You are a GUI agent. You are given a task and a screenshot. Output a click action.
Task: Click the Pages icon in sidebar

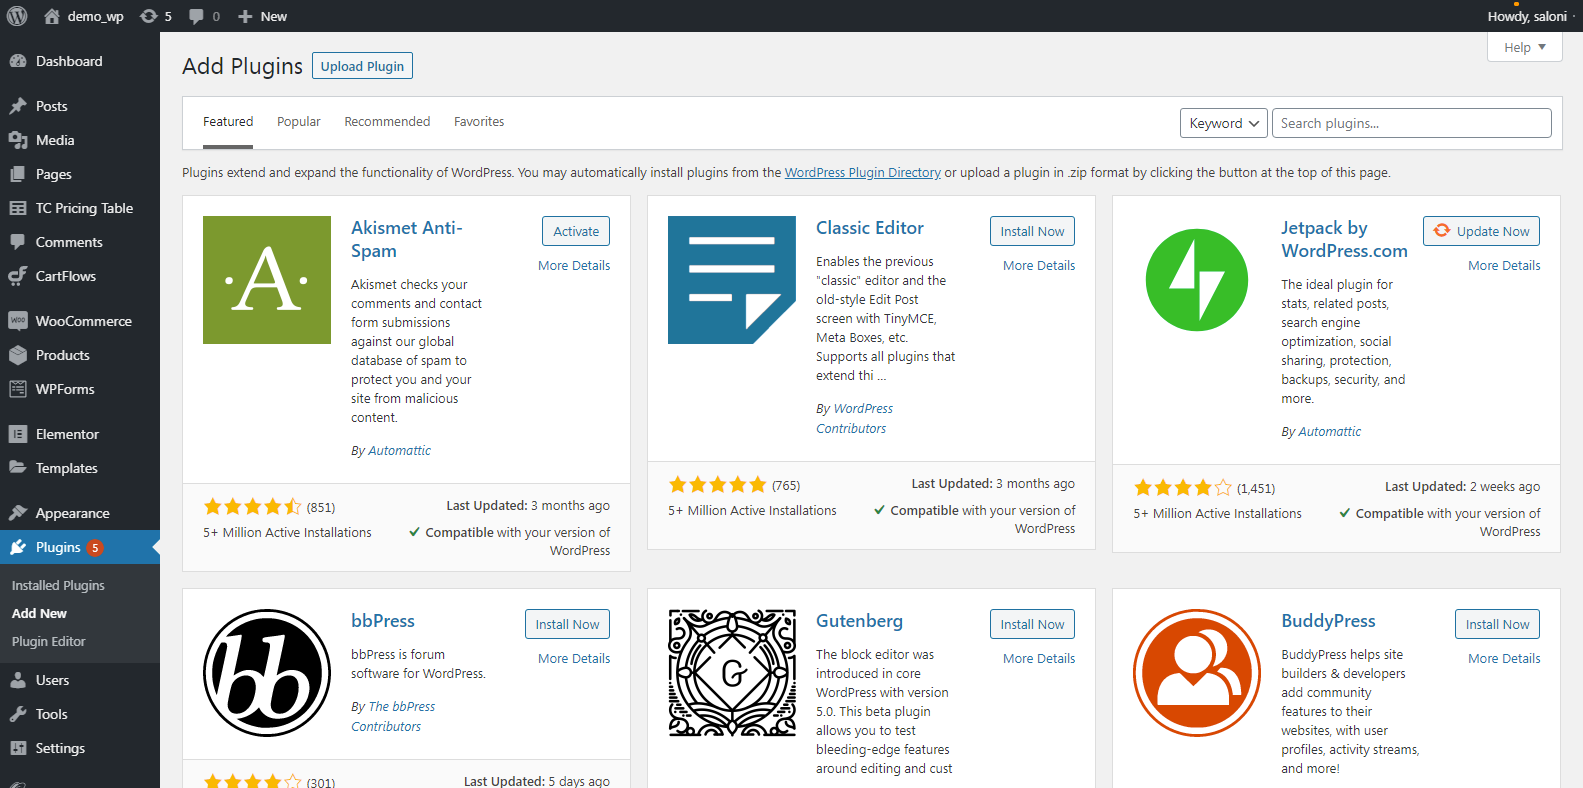[18, 174]
